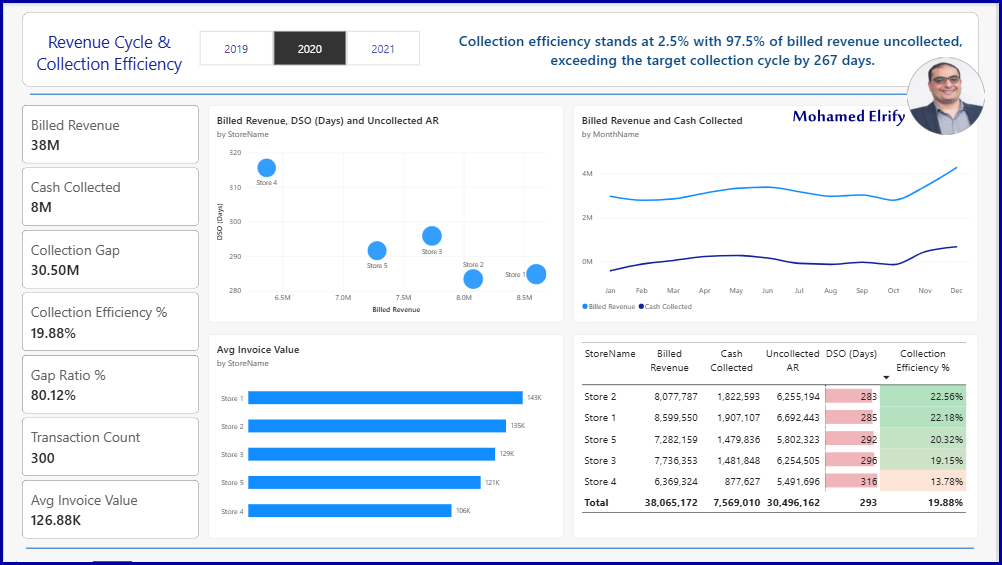Click the Billed Revenue KPI card

111,135
